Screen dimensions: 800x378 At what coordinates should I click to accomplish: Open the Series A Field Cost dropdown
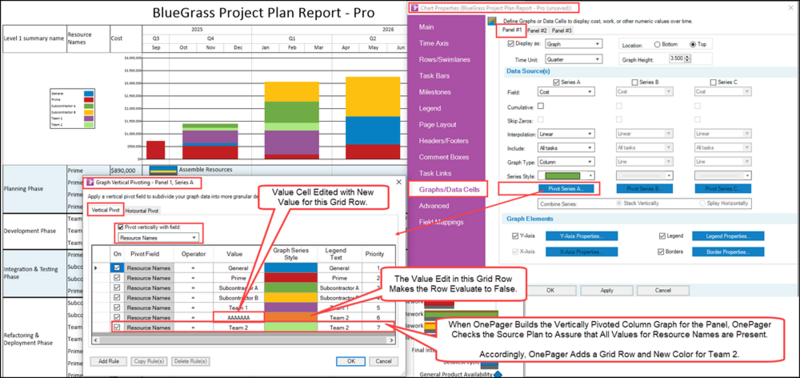click(x=566, y=91)
